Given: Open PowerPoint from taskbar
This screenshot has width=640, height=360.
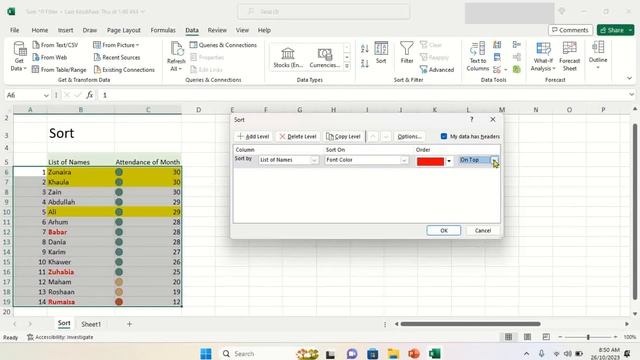Looking at the screenshot, I should (x=413, y=353).
